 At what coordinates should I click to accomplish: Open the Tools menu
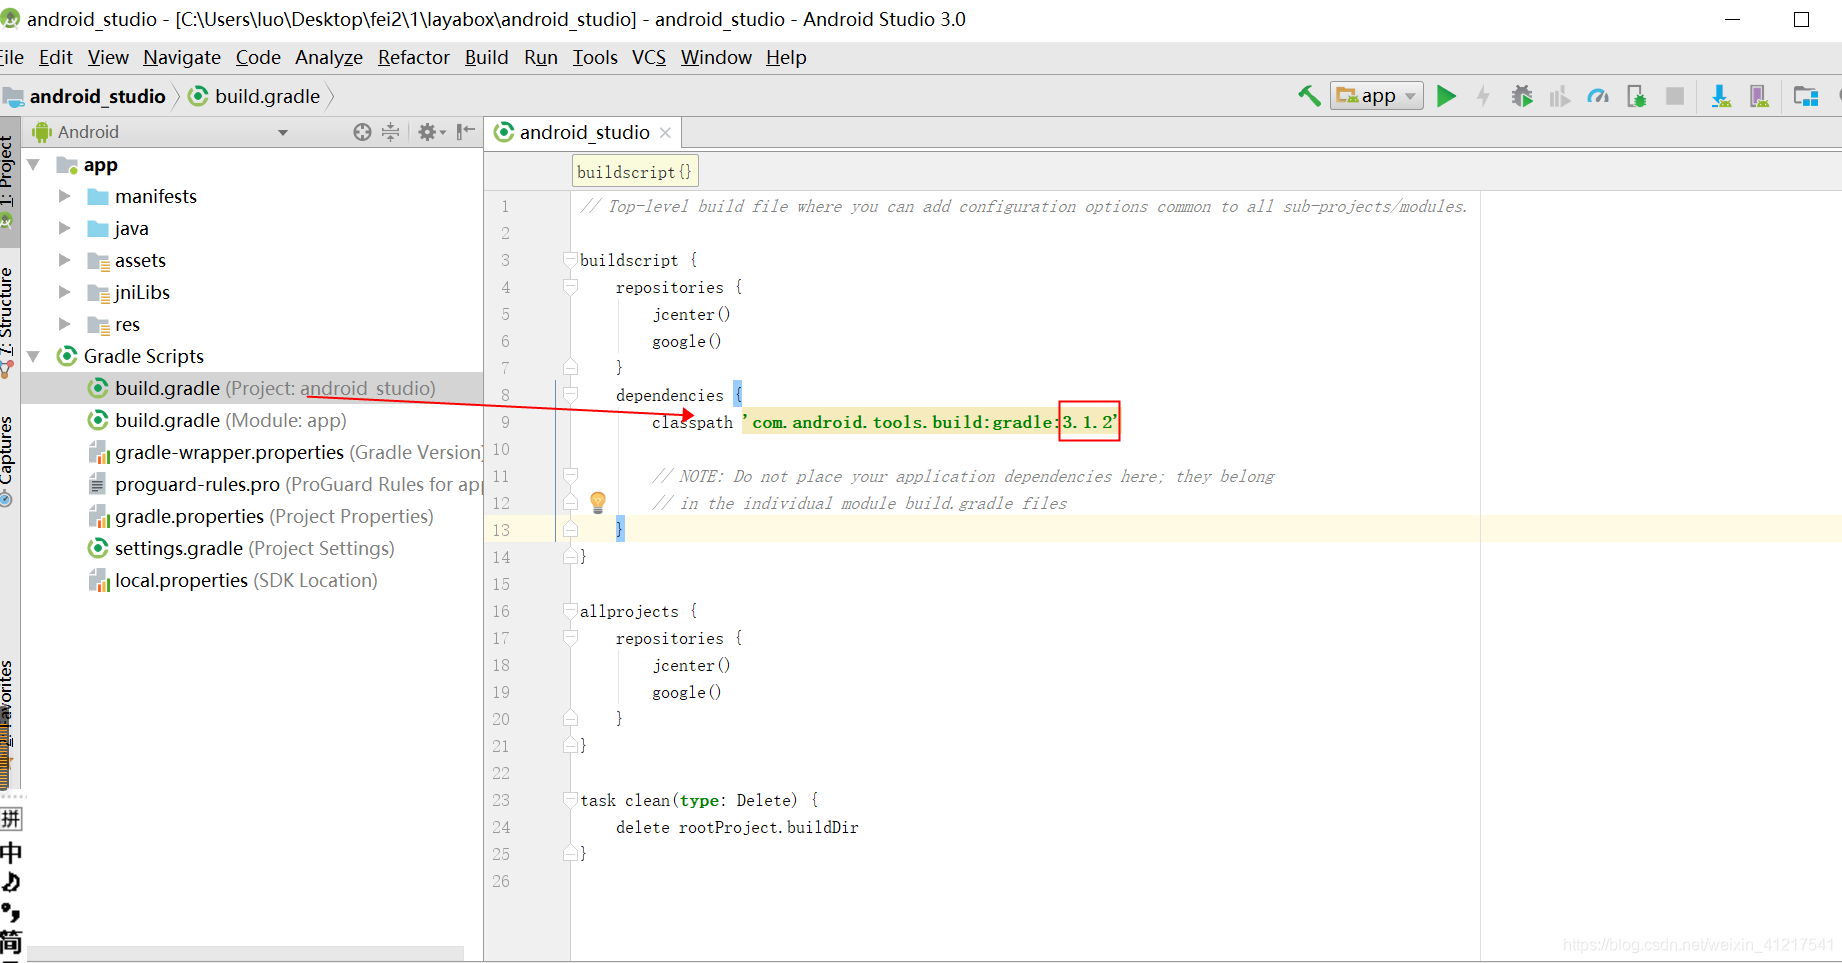[x=595, y=57]
